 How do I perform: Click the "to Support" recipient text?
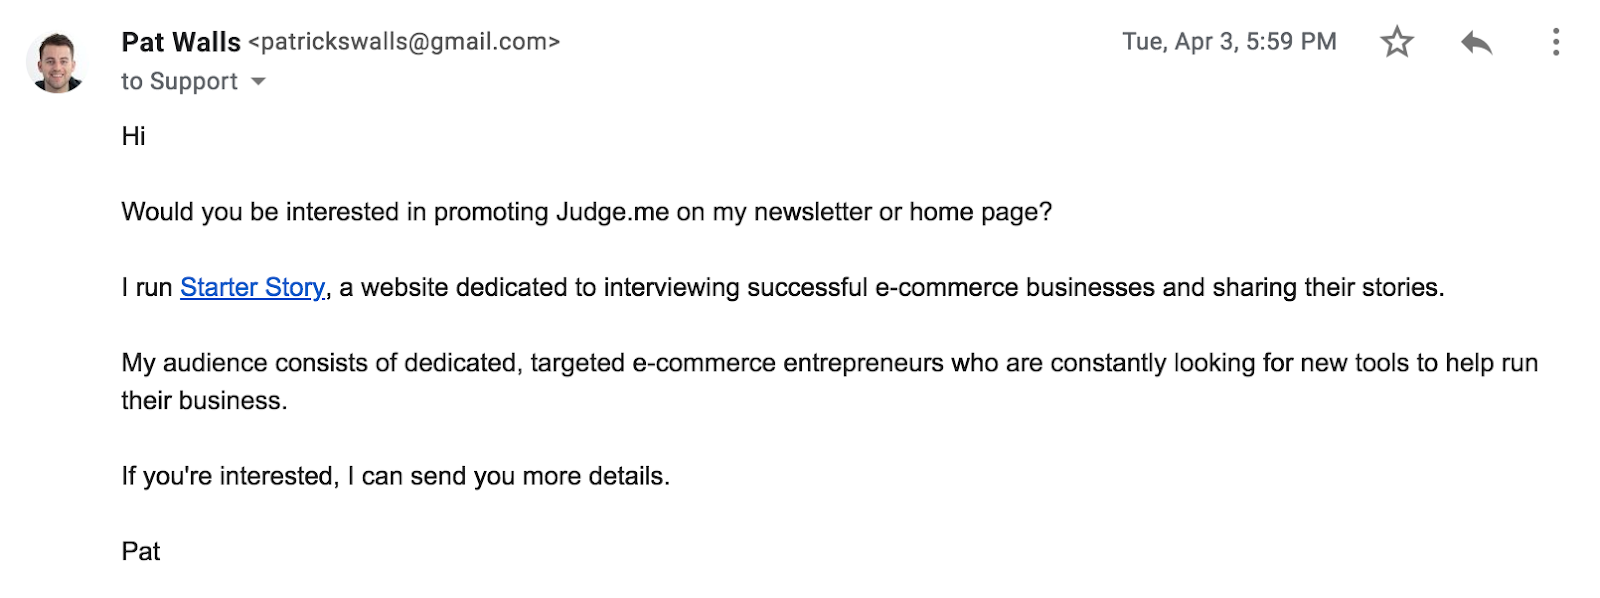tap(180, 81)
